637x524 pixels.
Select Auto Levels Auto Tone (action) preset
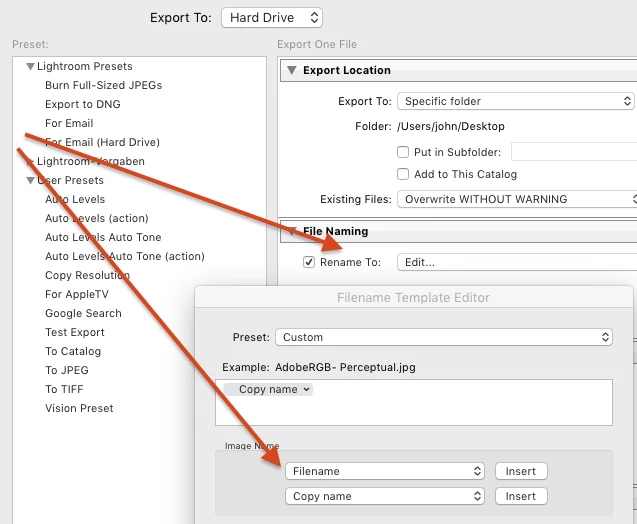pos(125,256)
